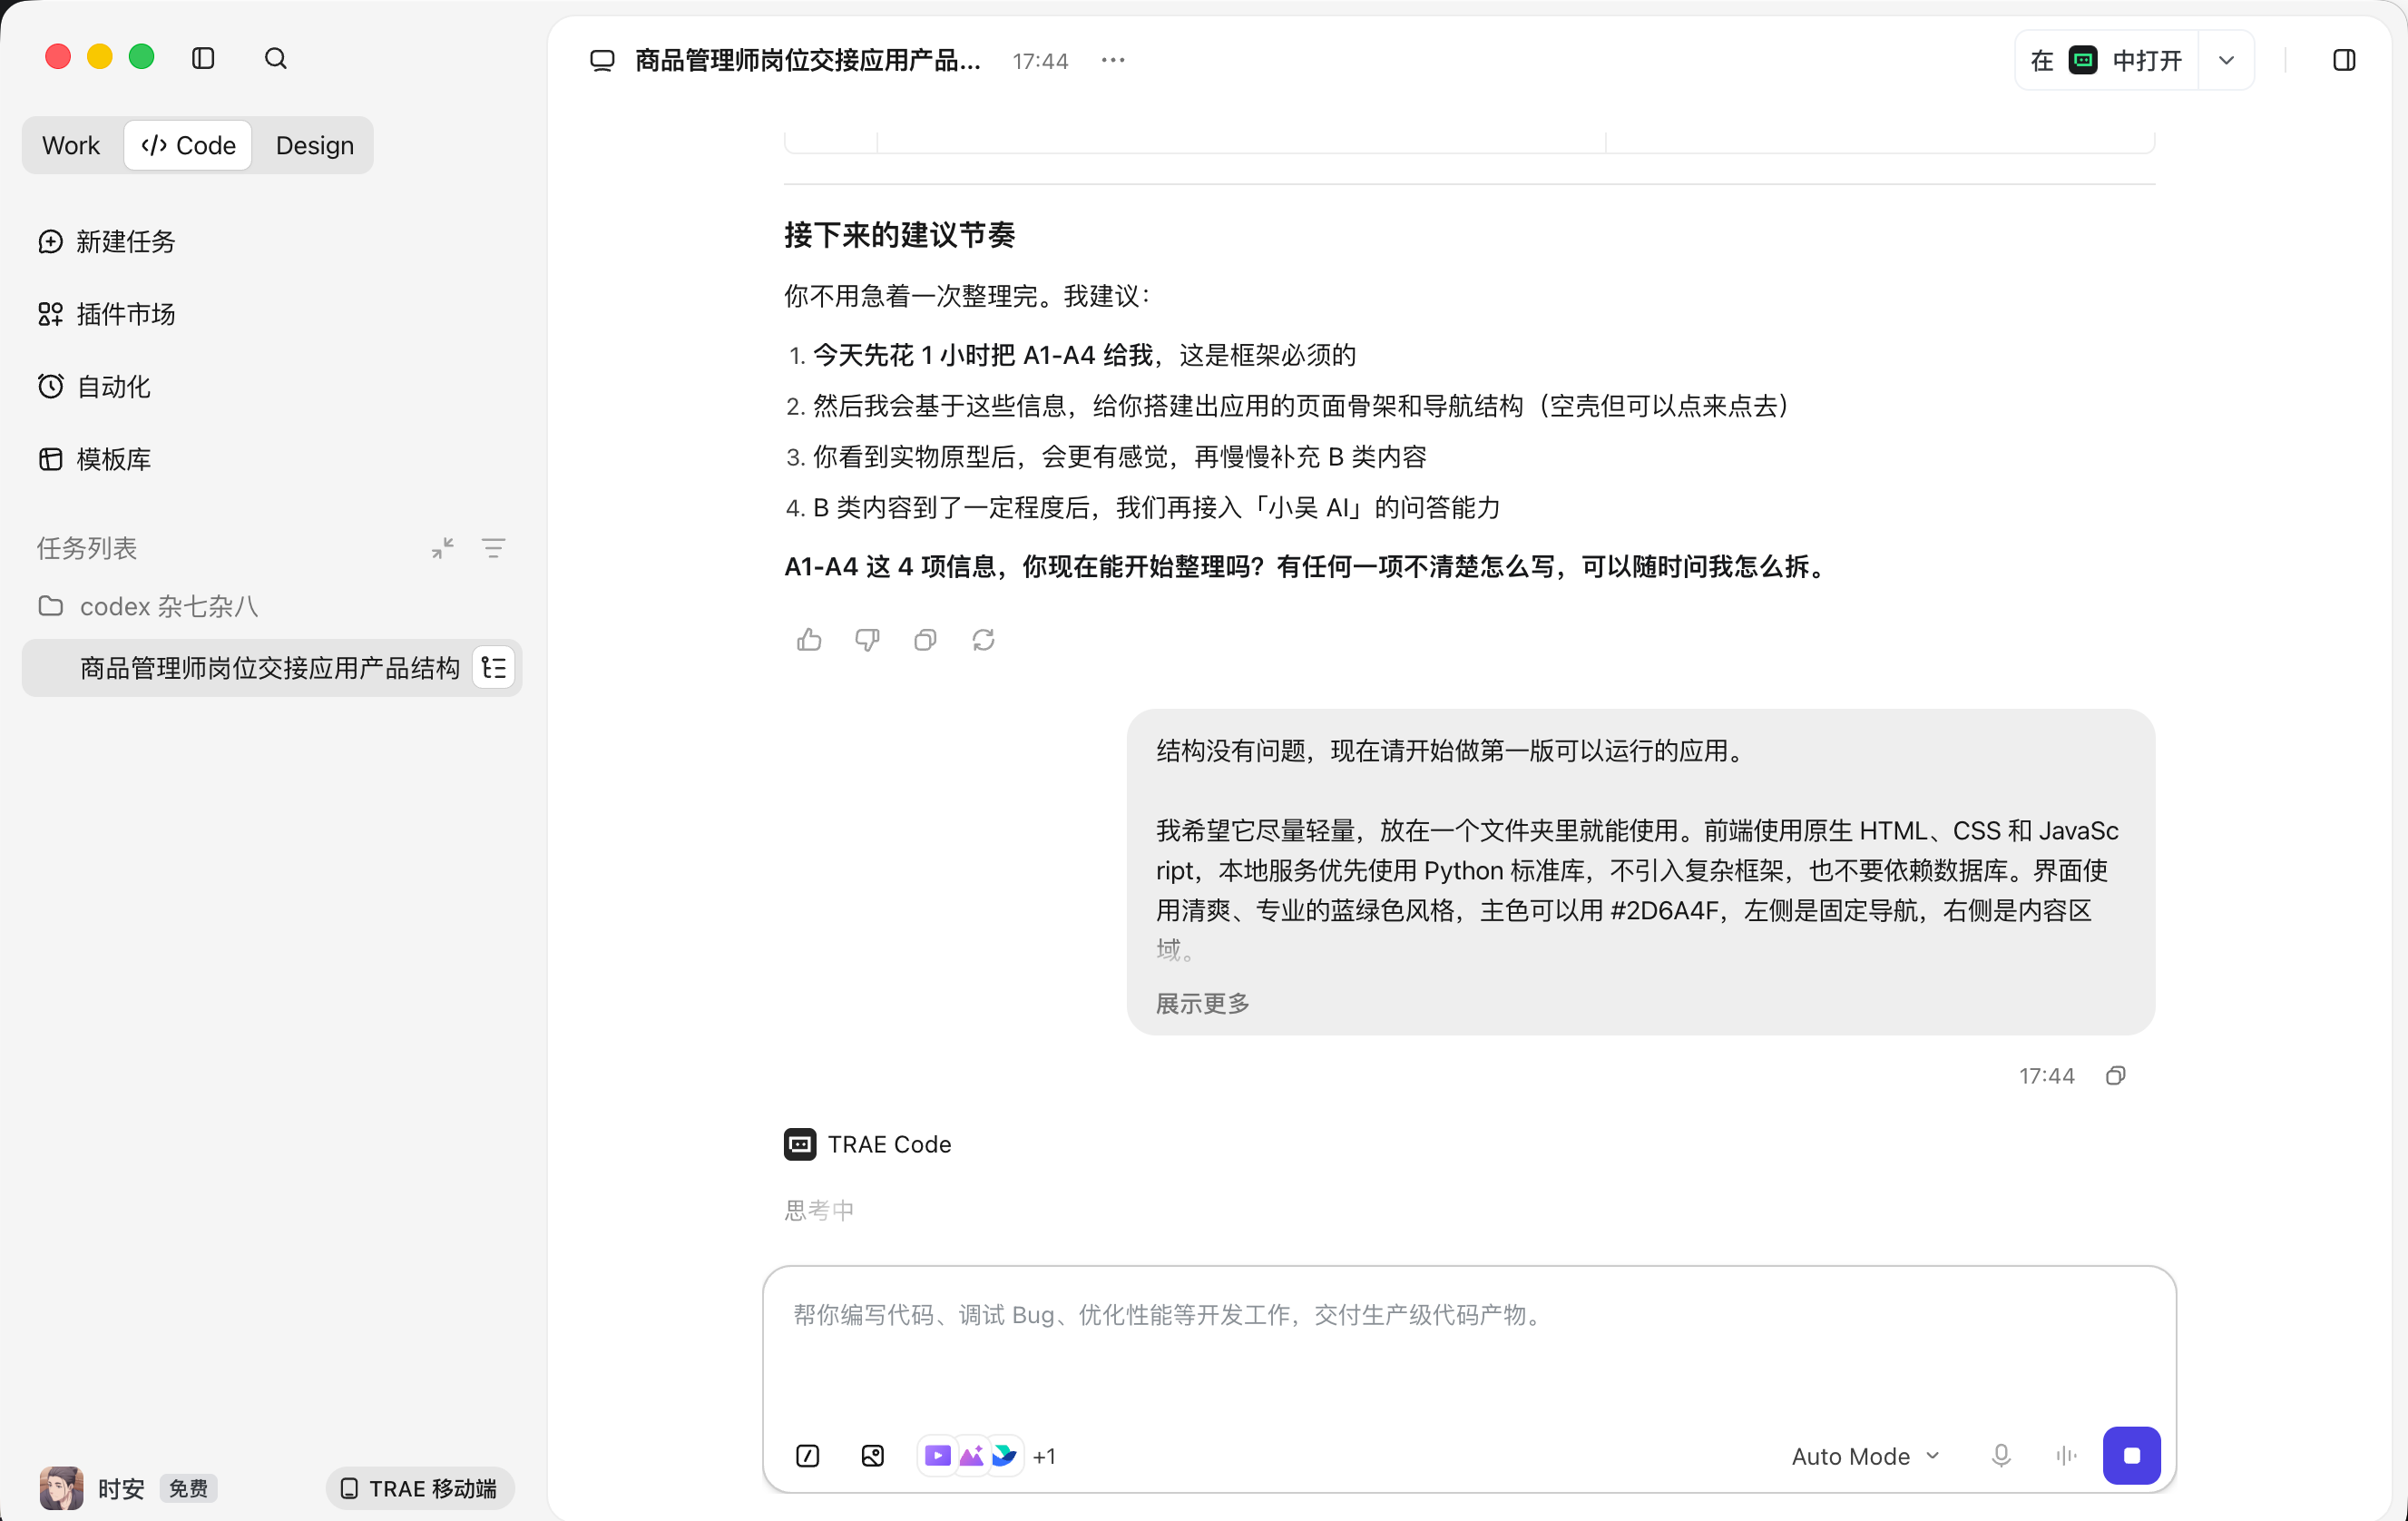The height and width of the screenshot is (1521, 2408).
Task: Click the image-generation mountain plugin icon
Action: point(971,1455)
